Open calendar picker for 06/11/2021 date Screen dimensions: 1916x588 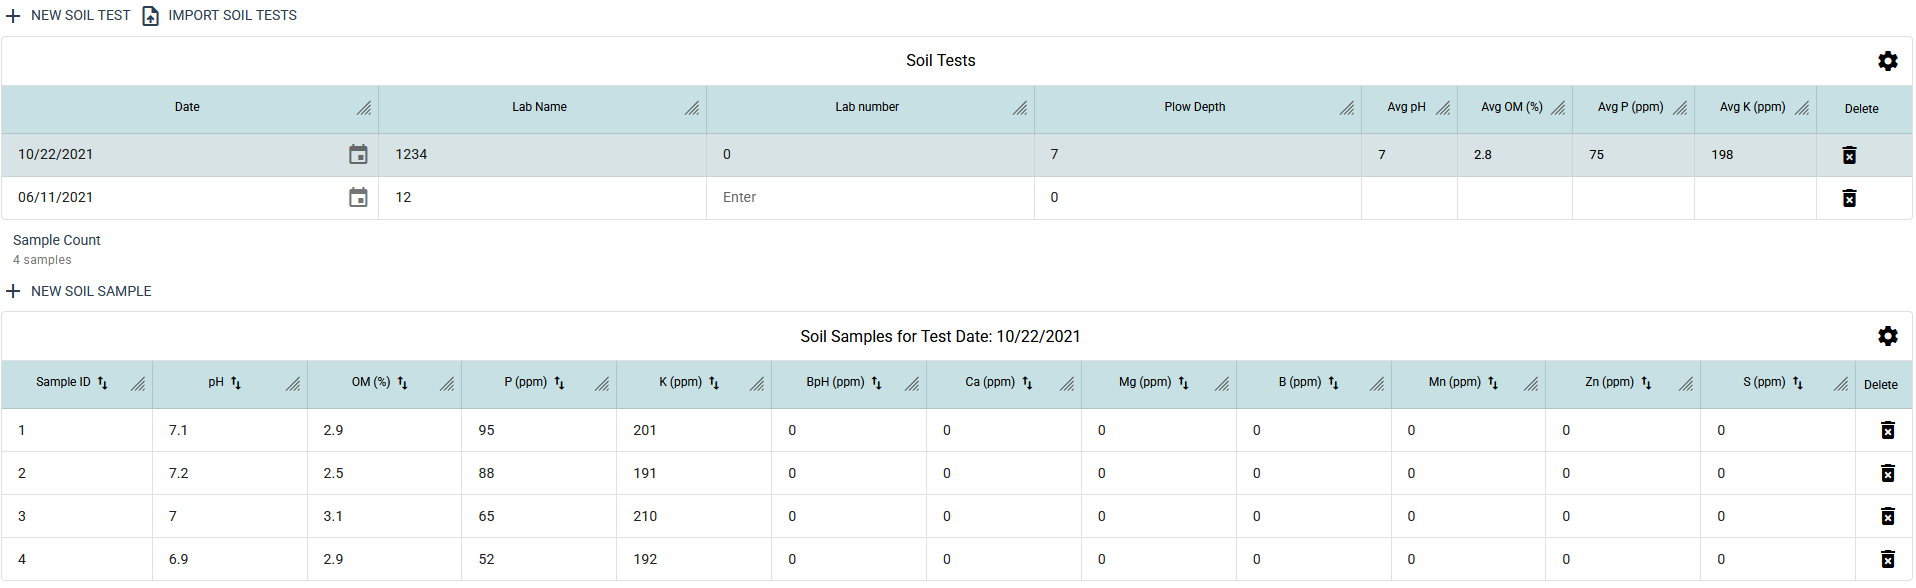(358, 197)
